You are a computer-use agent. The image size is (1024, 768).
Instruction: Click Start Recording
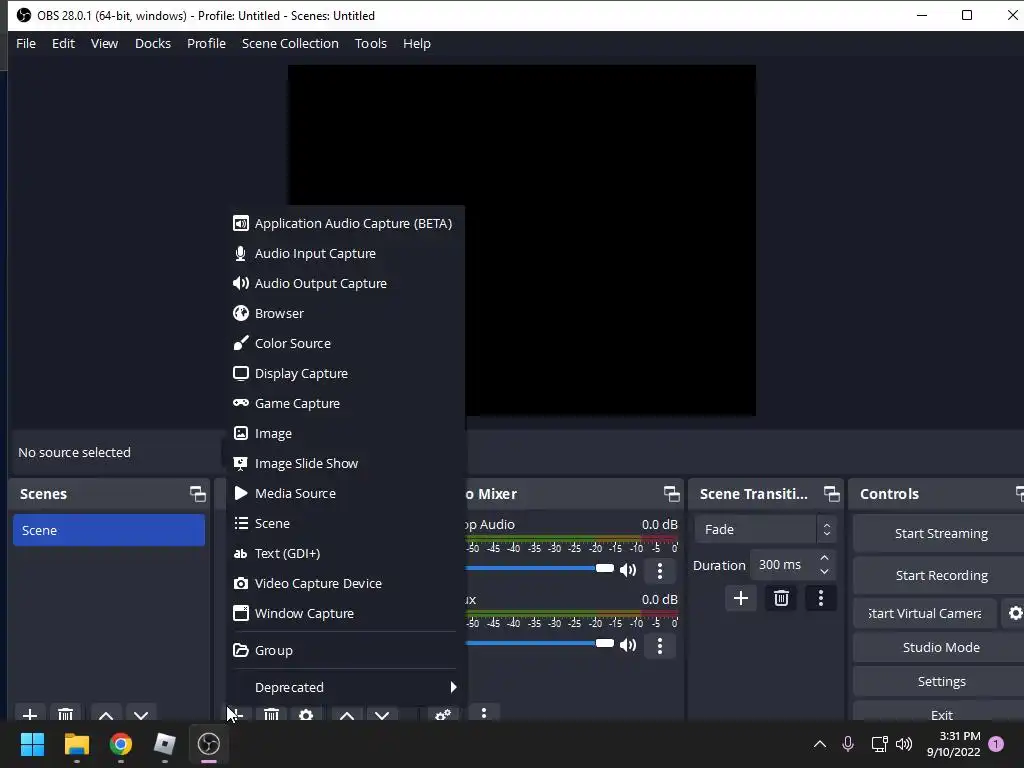pyautogui.click(x=940, y=575)
